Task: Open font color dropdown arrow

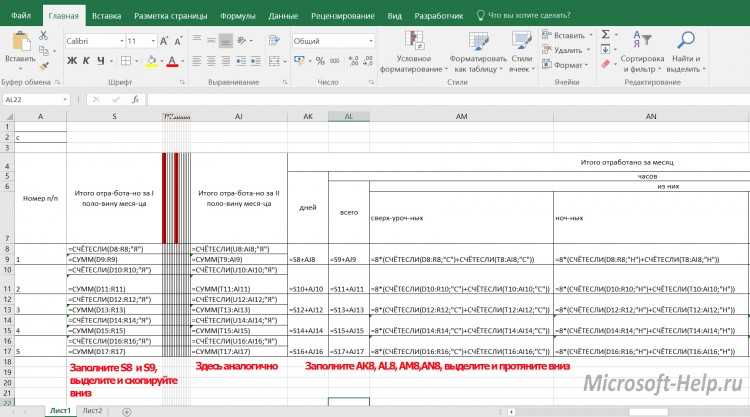Action: [x=183, y=61]
